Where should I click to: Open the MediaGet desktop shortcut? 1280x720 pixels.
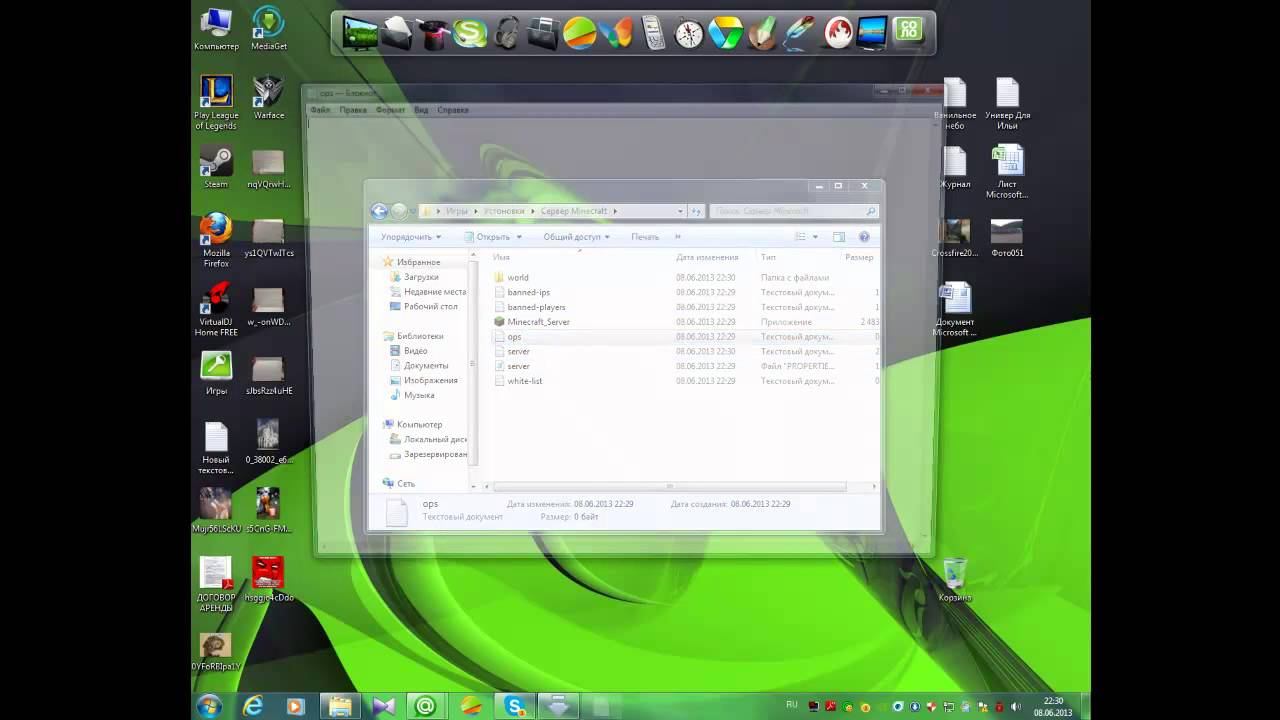pos(269,29)
